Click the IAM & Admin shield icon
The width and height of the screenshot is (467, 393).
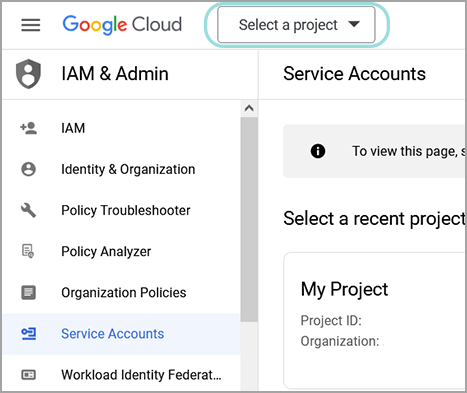click(x=28, y=74)
